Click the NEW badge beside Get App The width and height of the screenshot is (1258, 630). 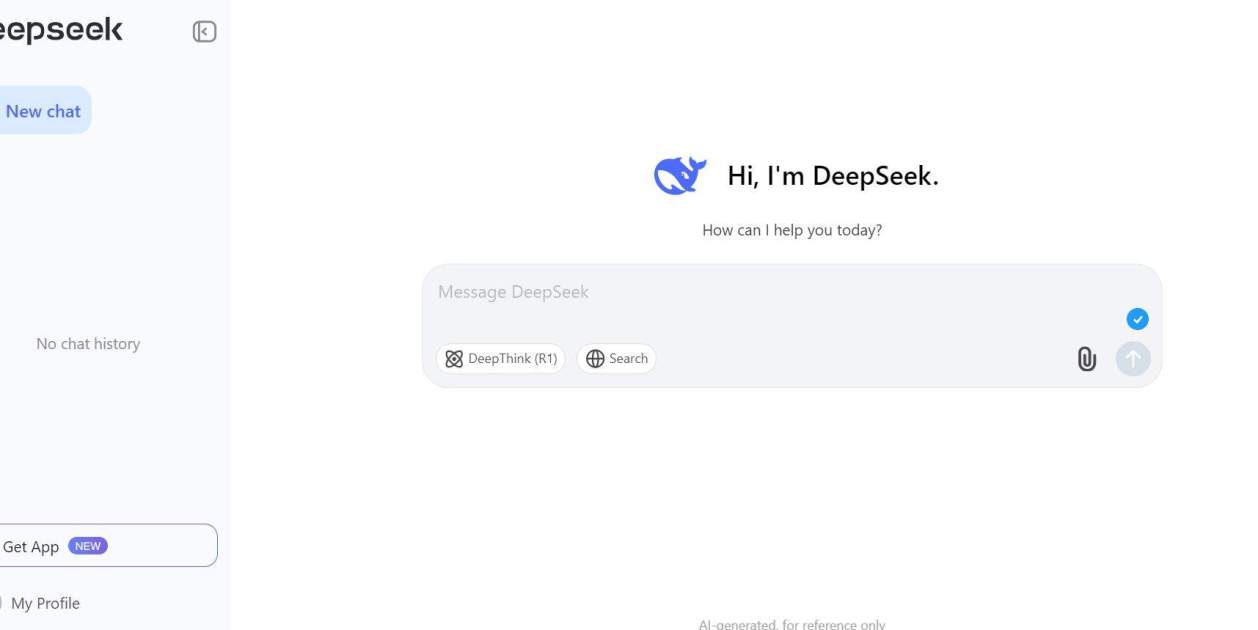pyautogui.click(x=88, y=546)
